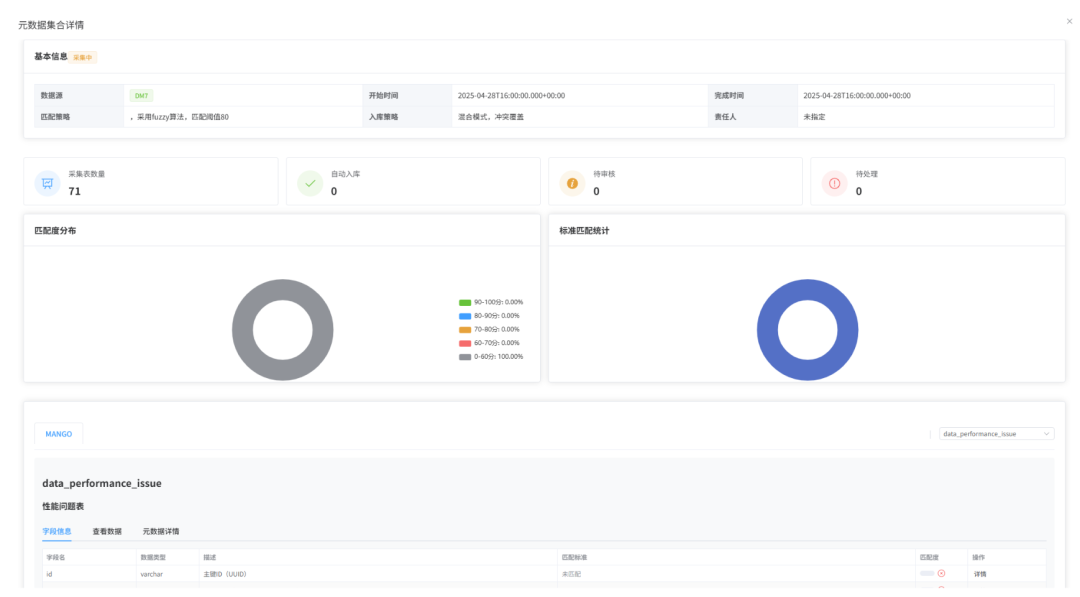Toggle the 0-60分 gray legend swatch

pyautogui.click(x=465, y=357)
